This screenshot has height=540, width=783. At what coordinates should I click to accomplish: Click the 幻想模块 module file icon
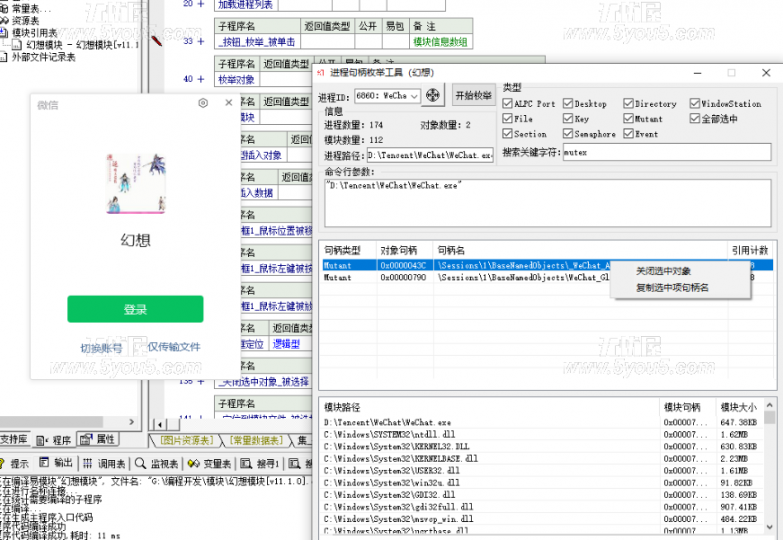(17, 45)
